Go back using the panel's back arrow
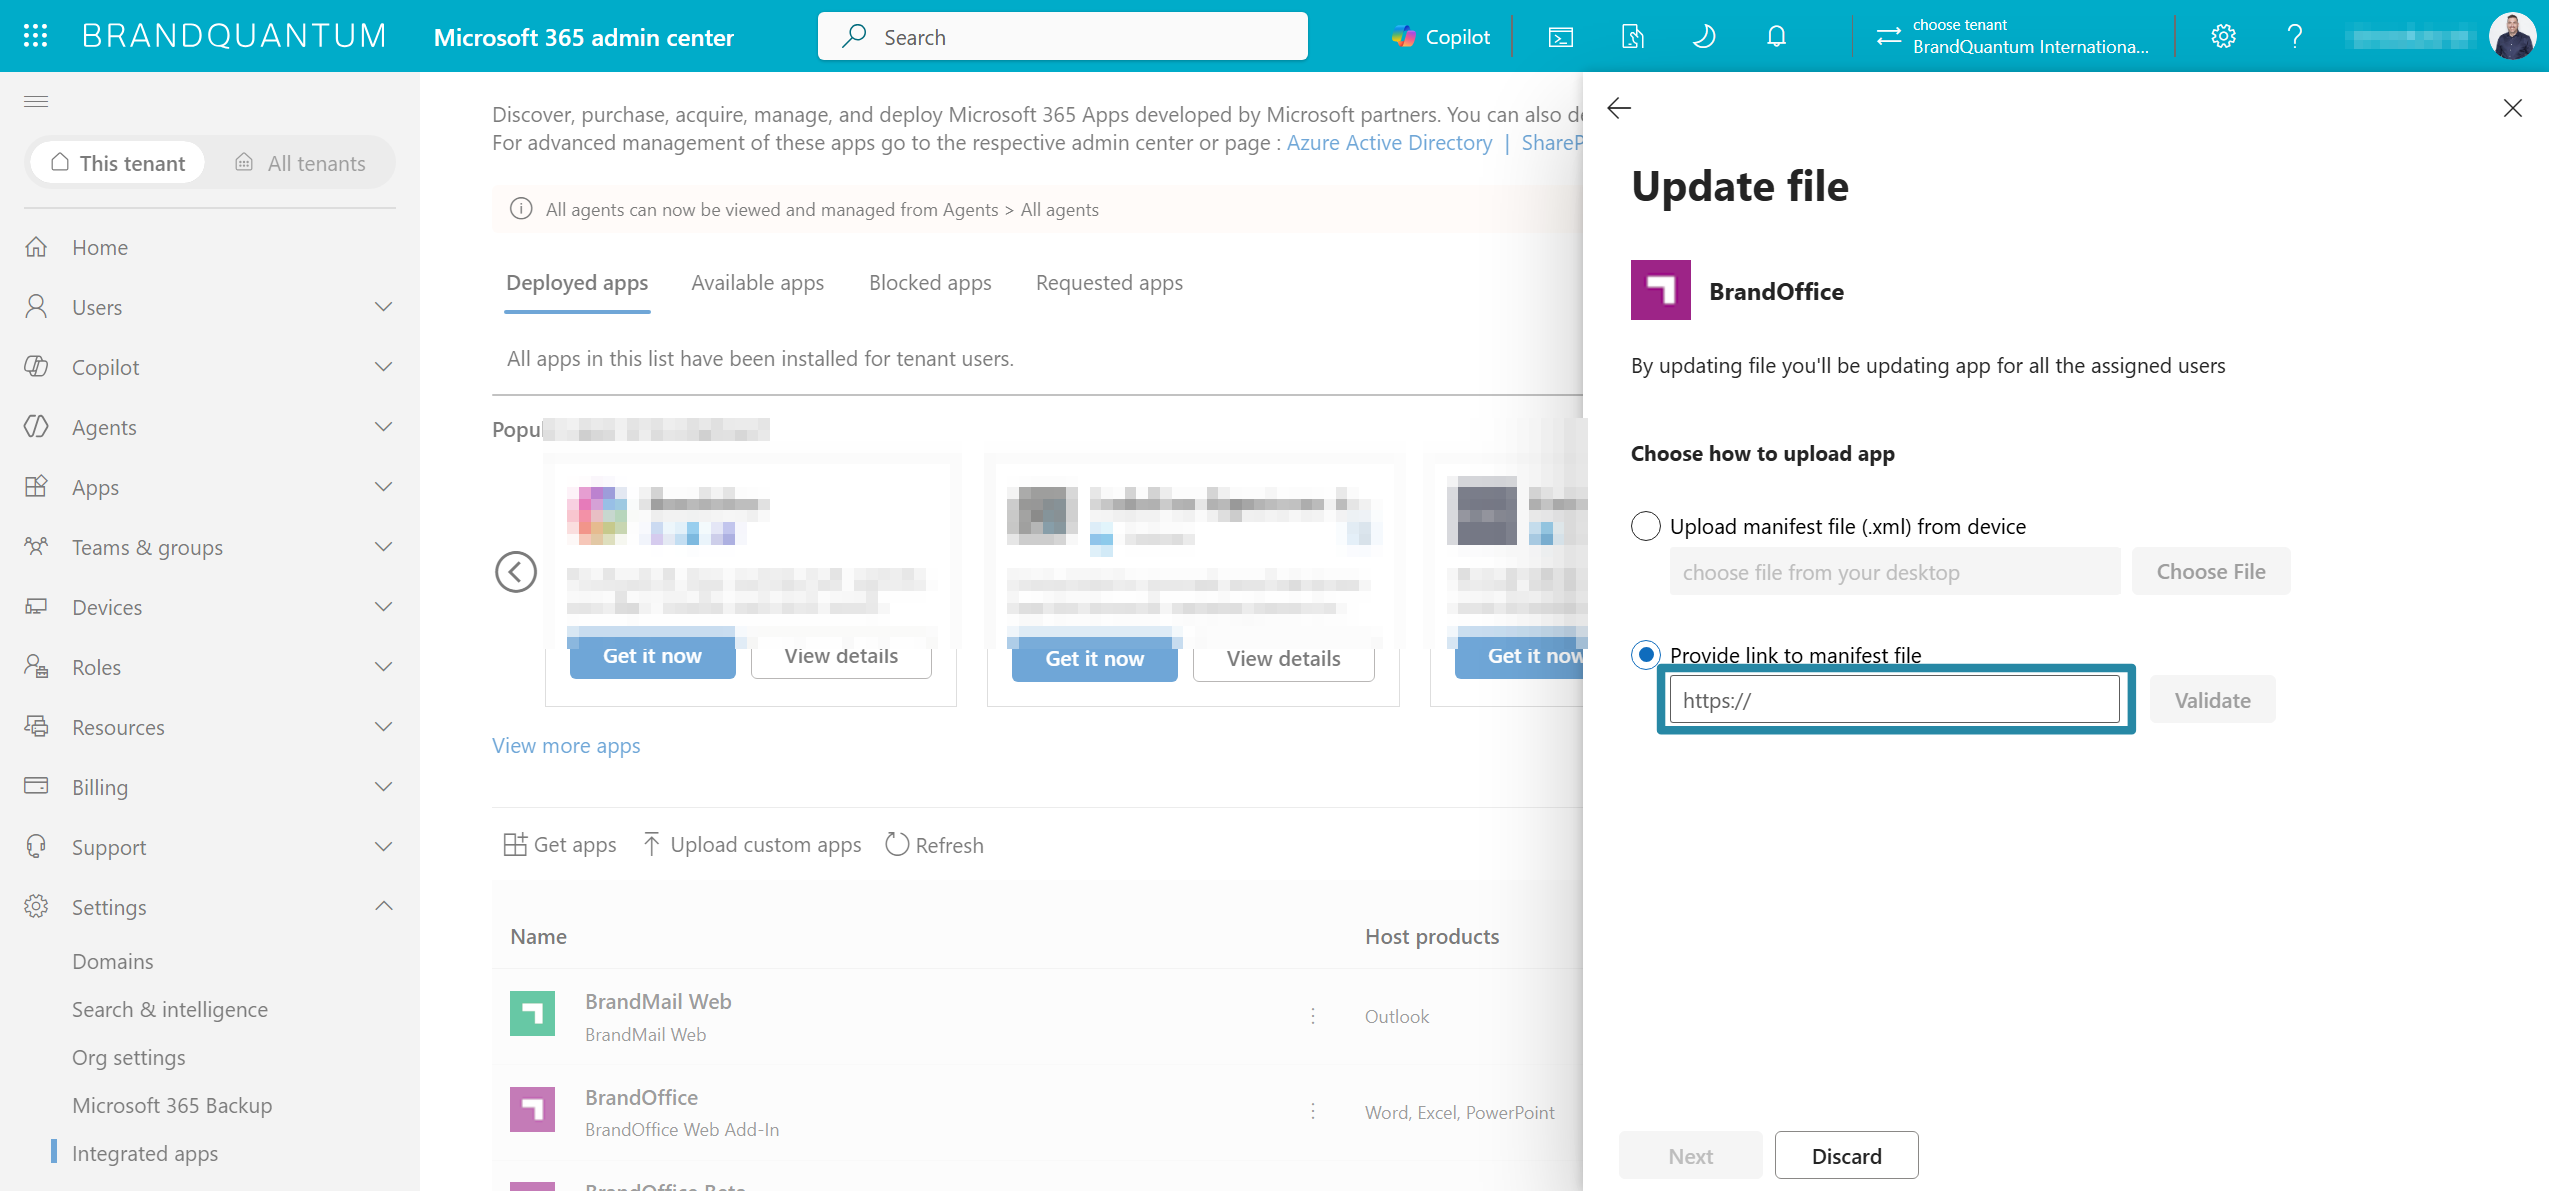The image size is (2549, 1191). click(x=1619, y=108)
